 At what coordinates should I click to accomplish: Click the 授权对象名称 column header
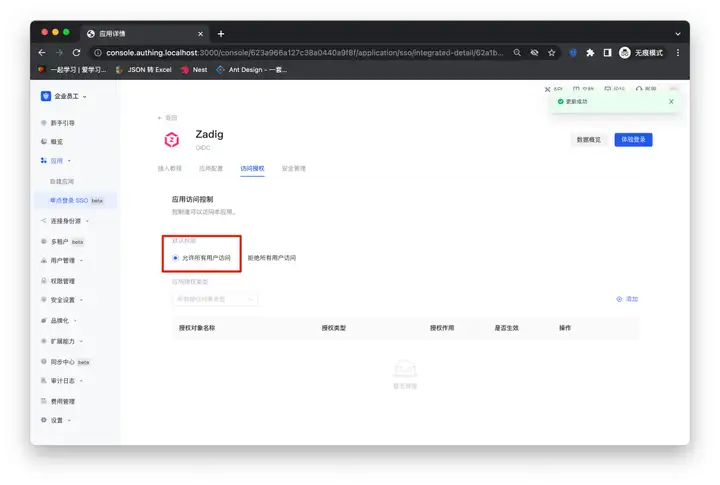pyautogui.click(x=197, y=328)
